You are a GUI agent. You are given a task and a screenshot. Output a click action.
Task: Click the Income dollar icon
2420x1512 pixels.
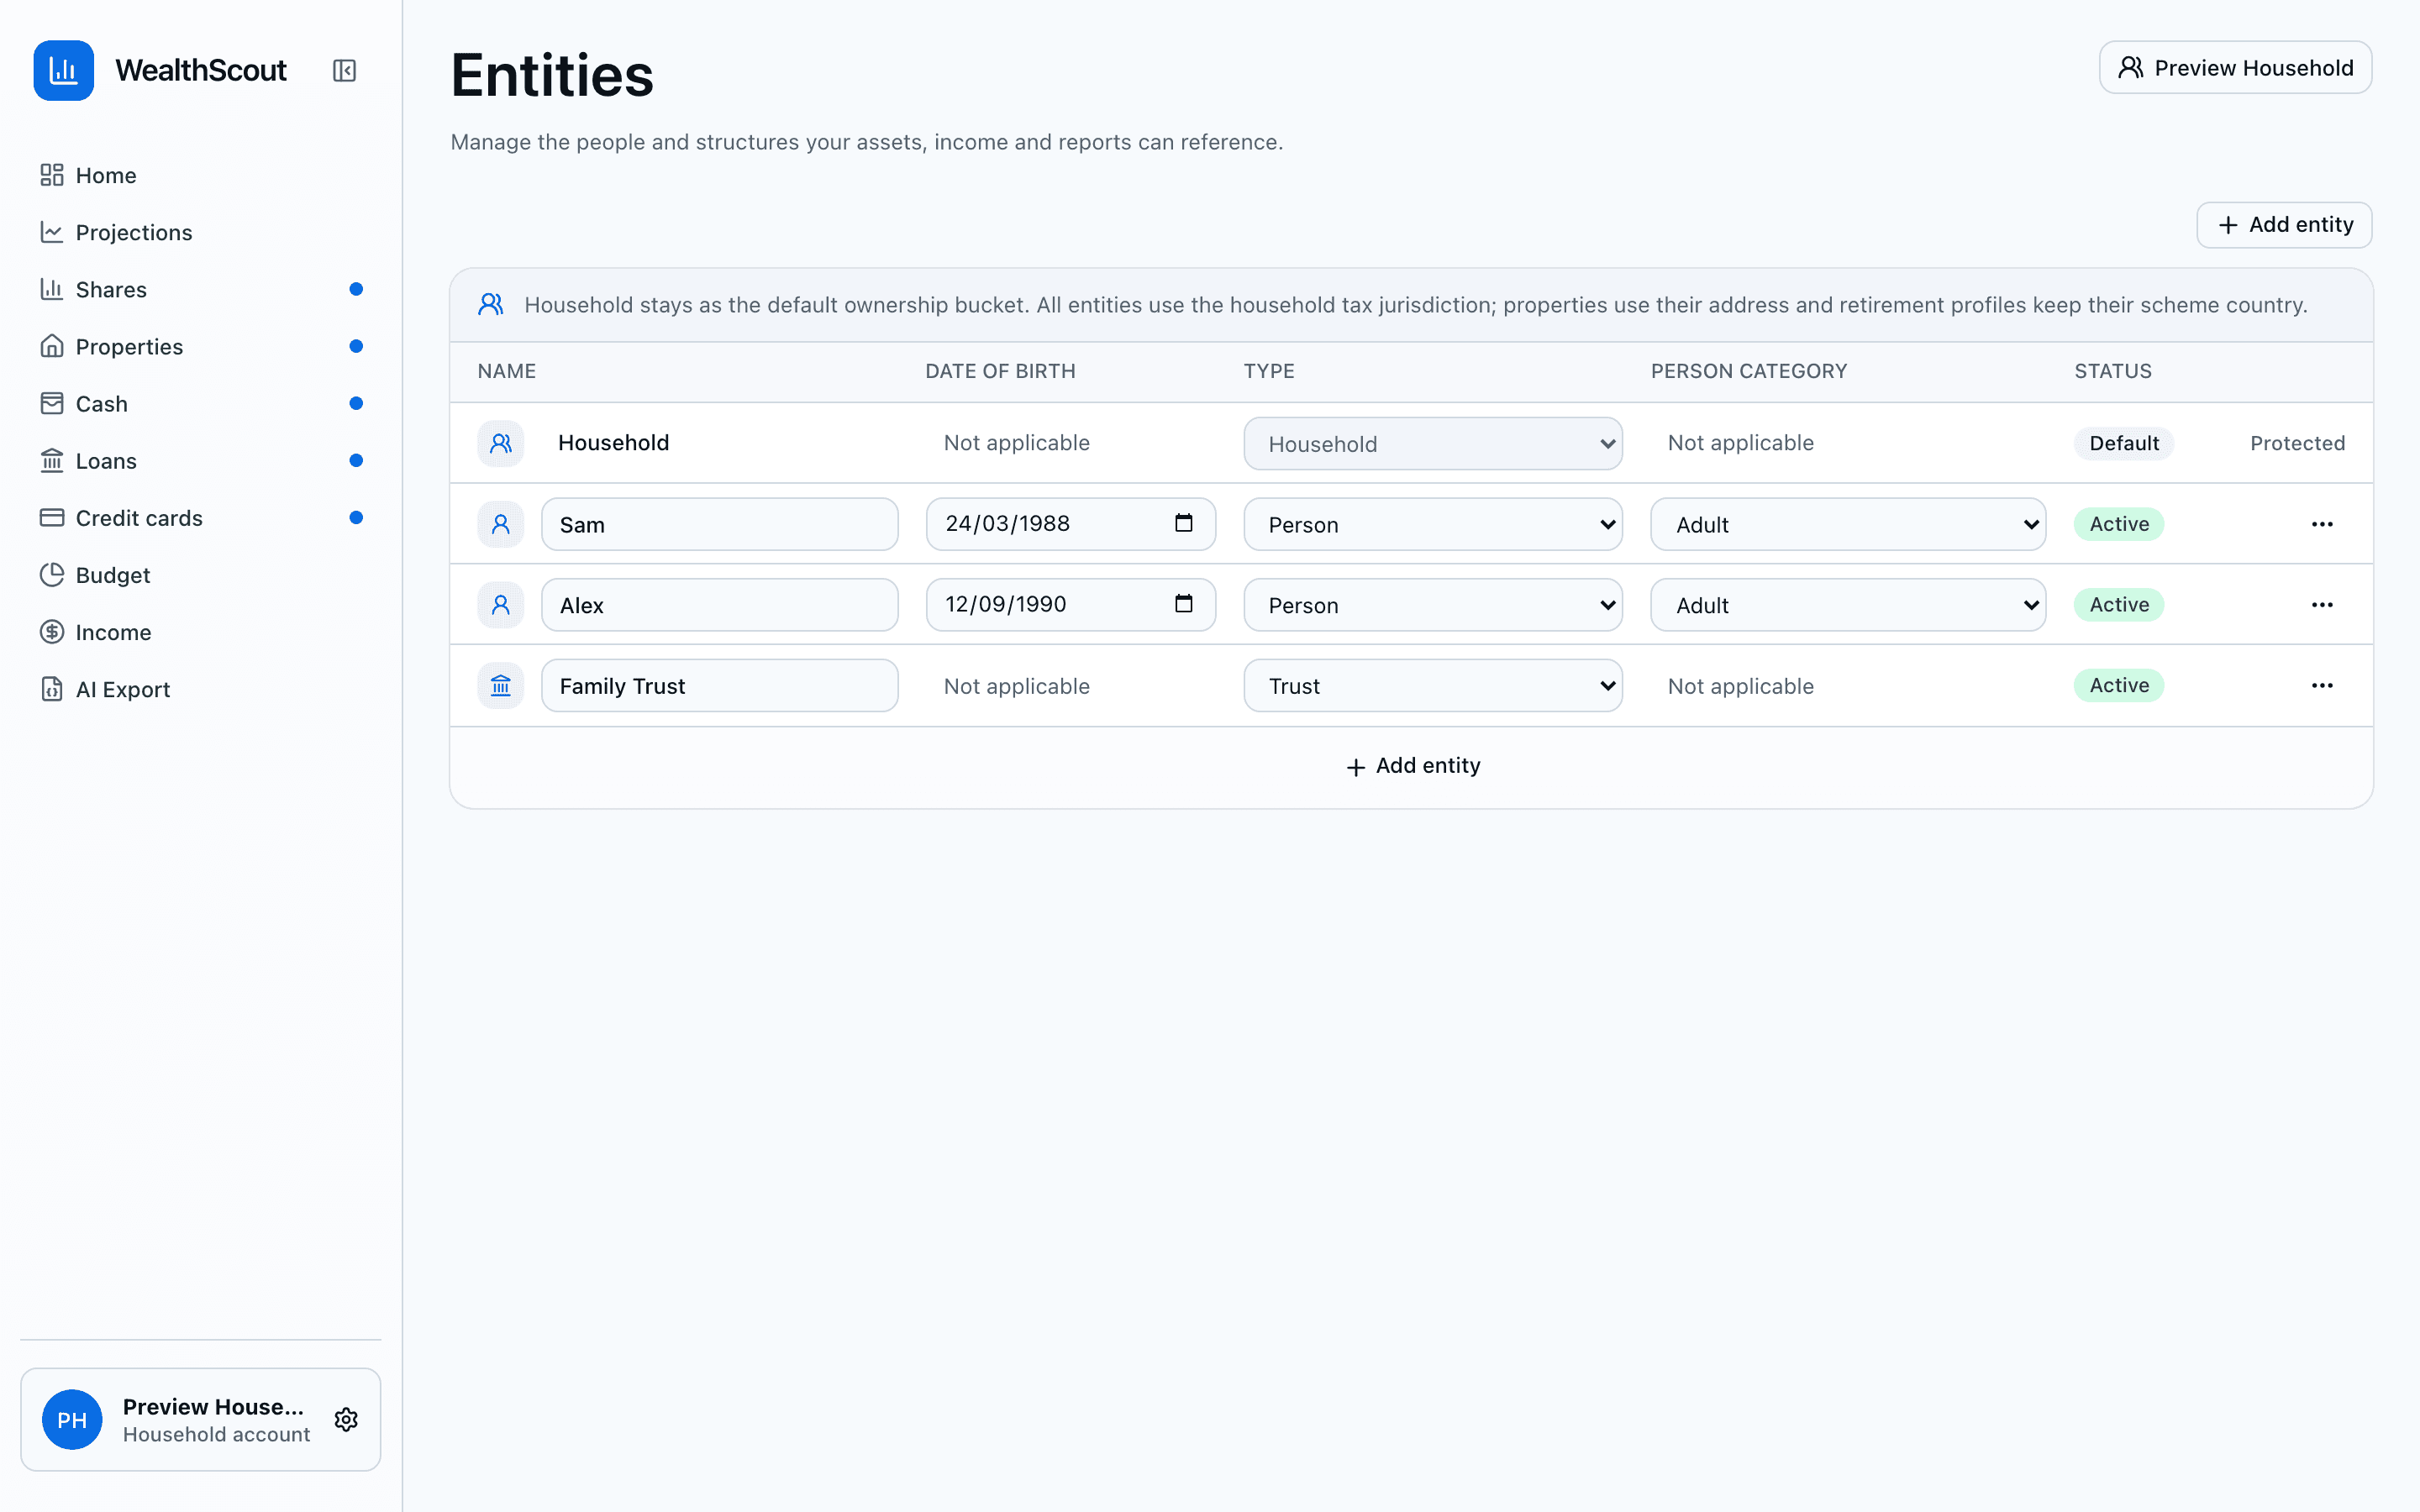click(x=52, y=631)
